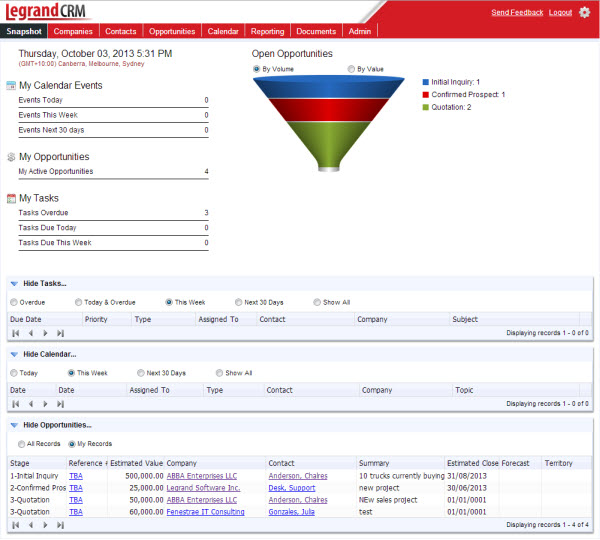Open the Contacts tab
This screenshot has height=540, width=600.
pos(121,31)
